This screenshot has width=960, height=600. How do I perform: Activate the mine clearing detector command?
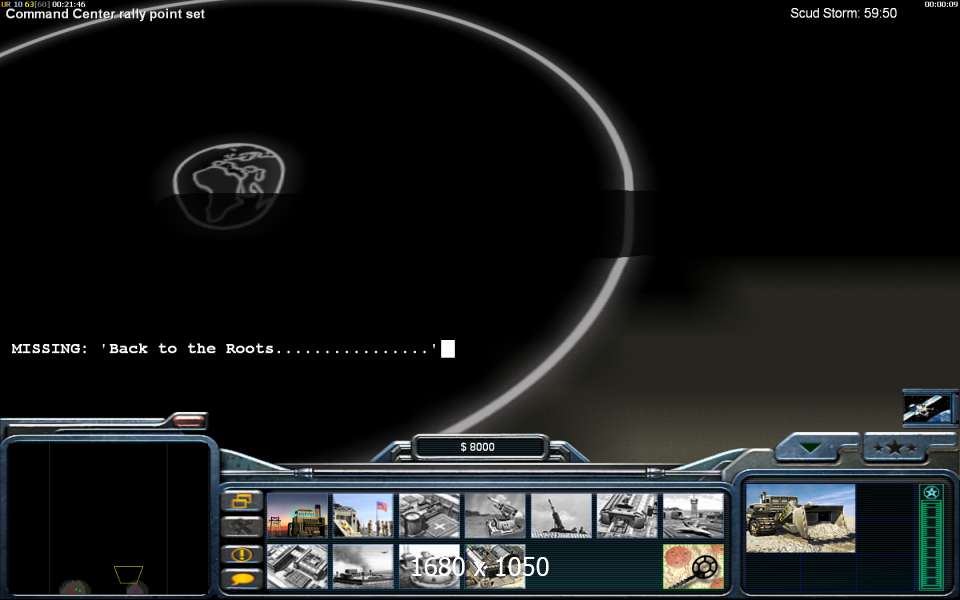click(x=694, y=566)
